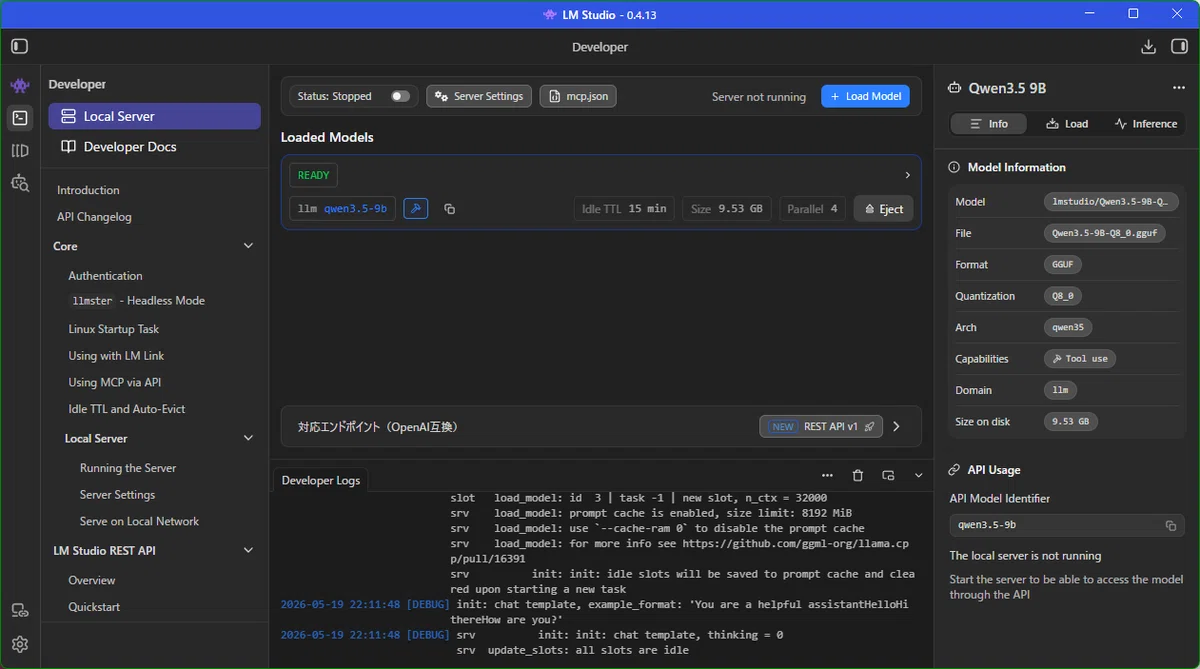Collapse the Core docs section
Screen dimensions: 1200x669
point(249,246)
